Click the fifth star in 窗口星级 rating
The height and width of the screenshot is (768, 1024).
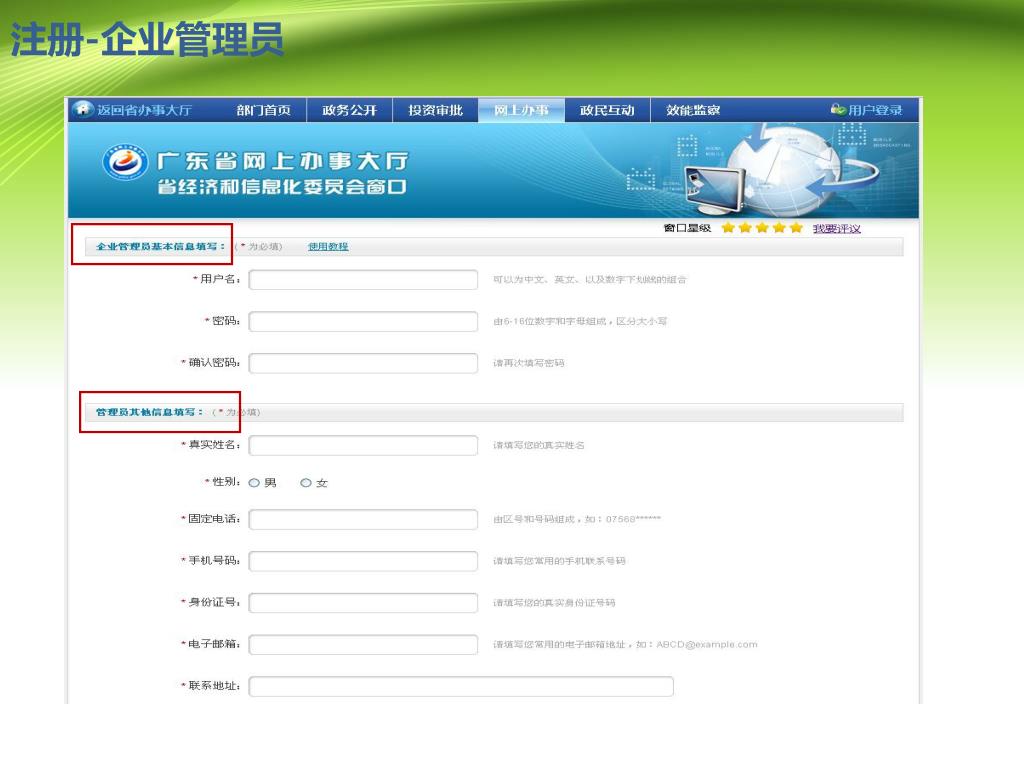click(796, 227)
